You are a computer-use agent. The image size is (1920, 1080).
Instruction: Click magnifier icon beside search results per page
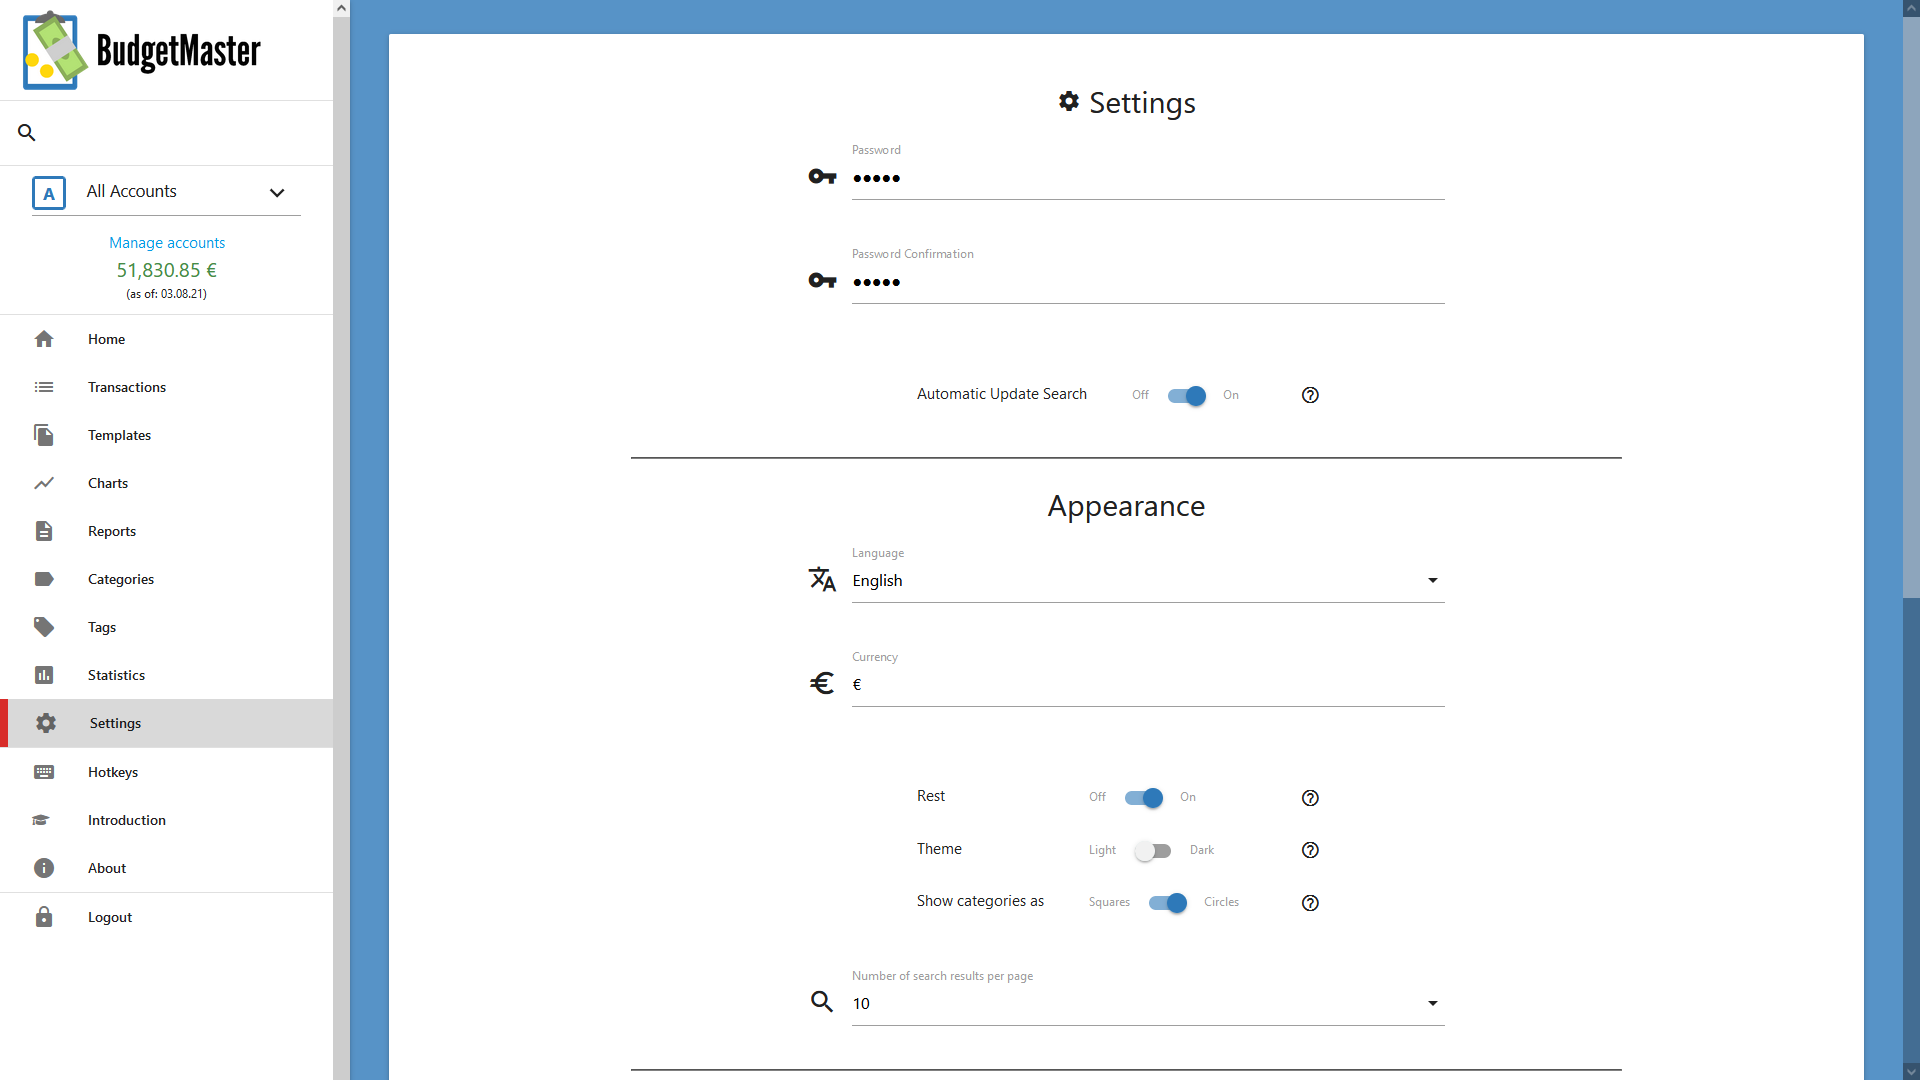tap(822, 1002)
